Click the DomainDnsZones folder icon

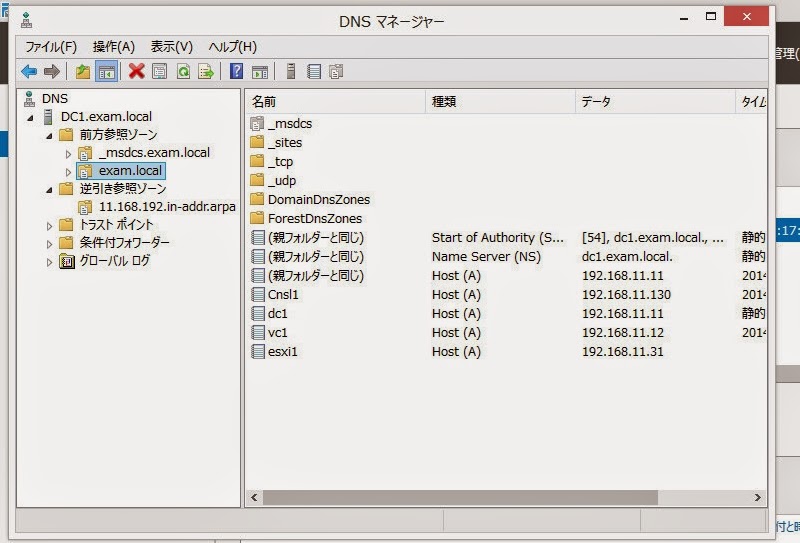258,199
